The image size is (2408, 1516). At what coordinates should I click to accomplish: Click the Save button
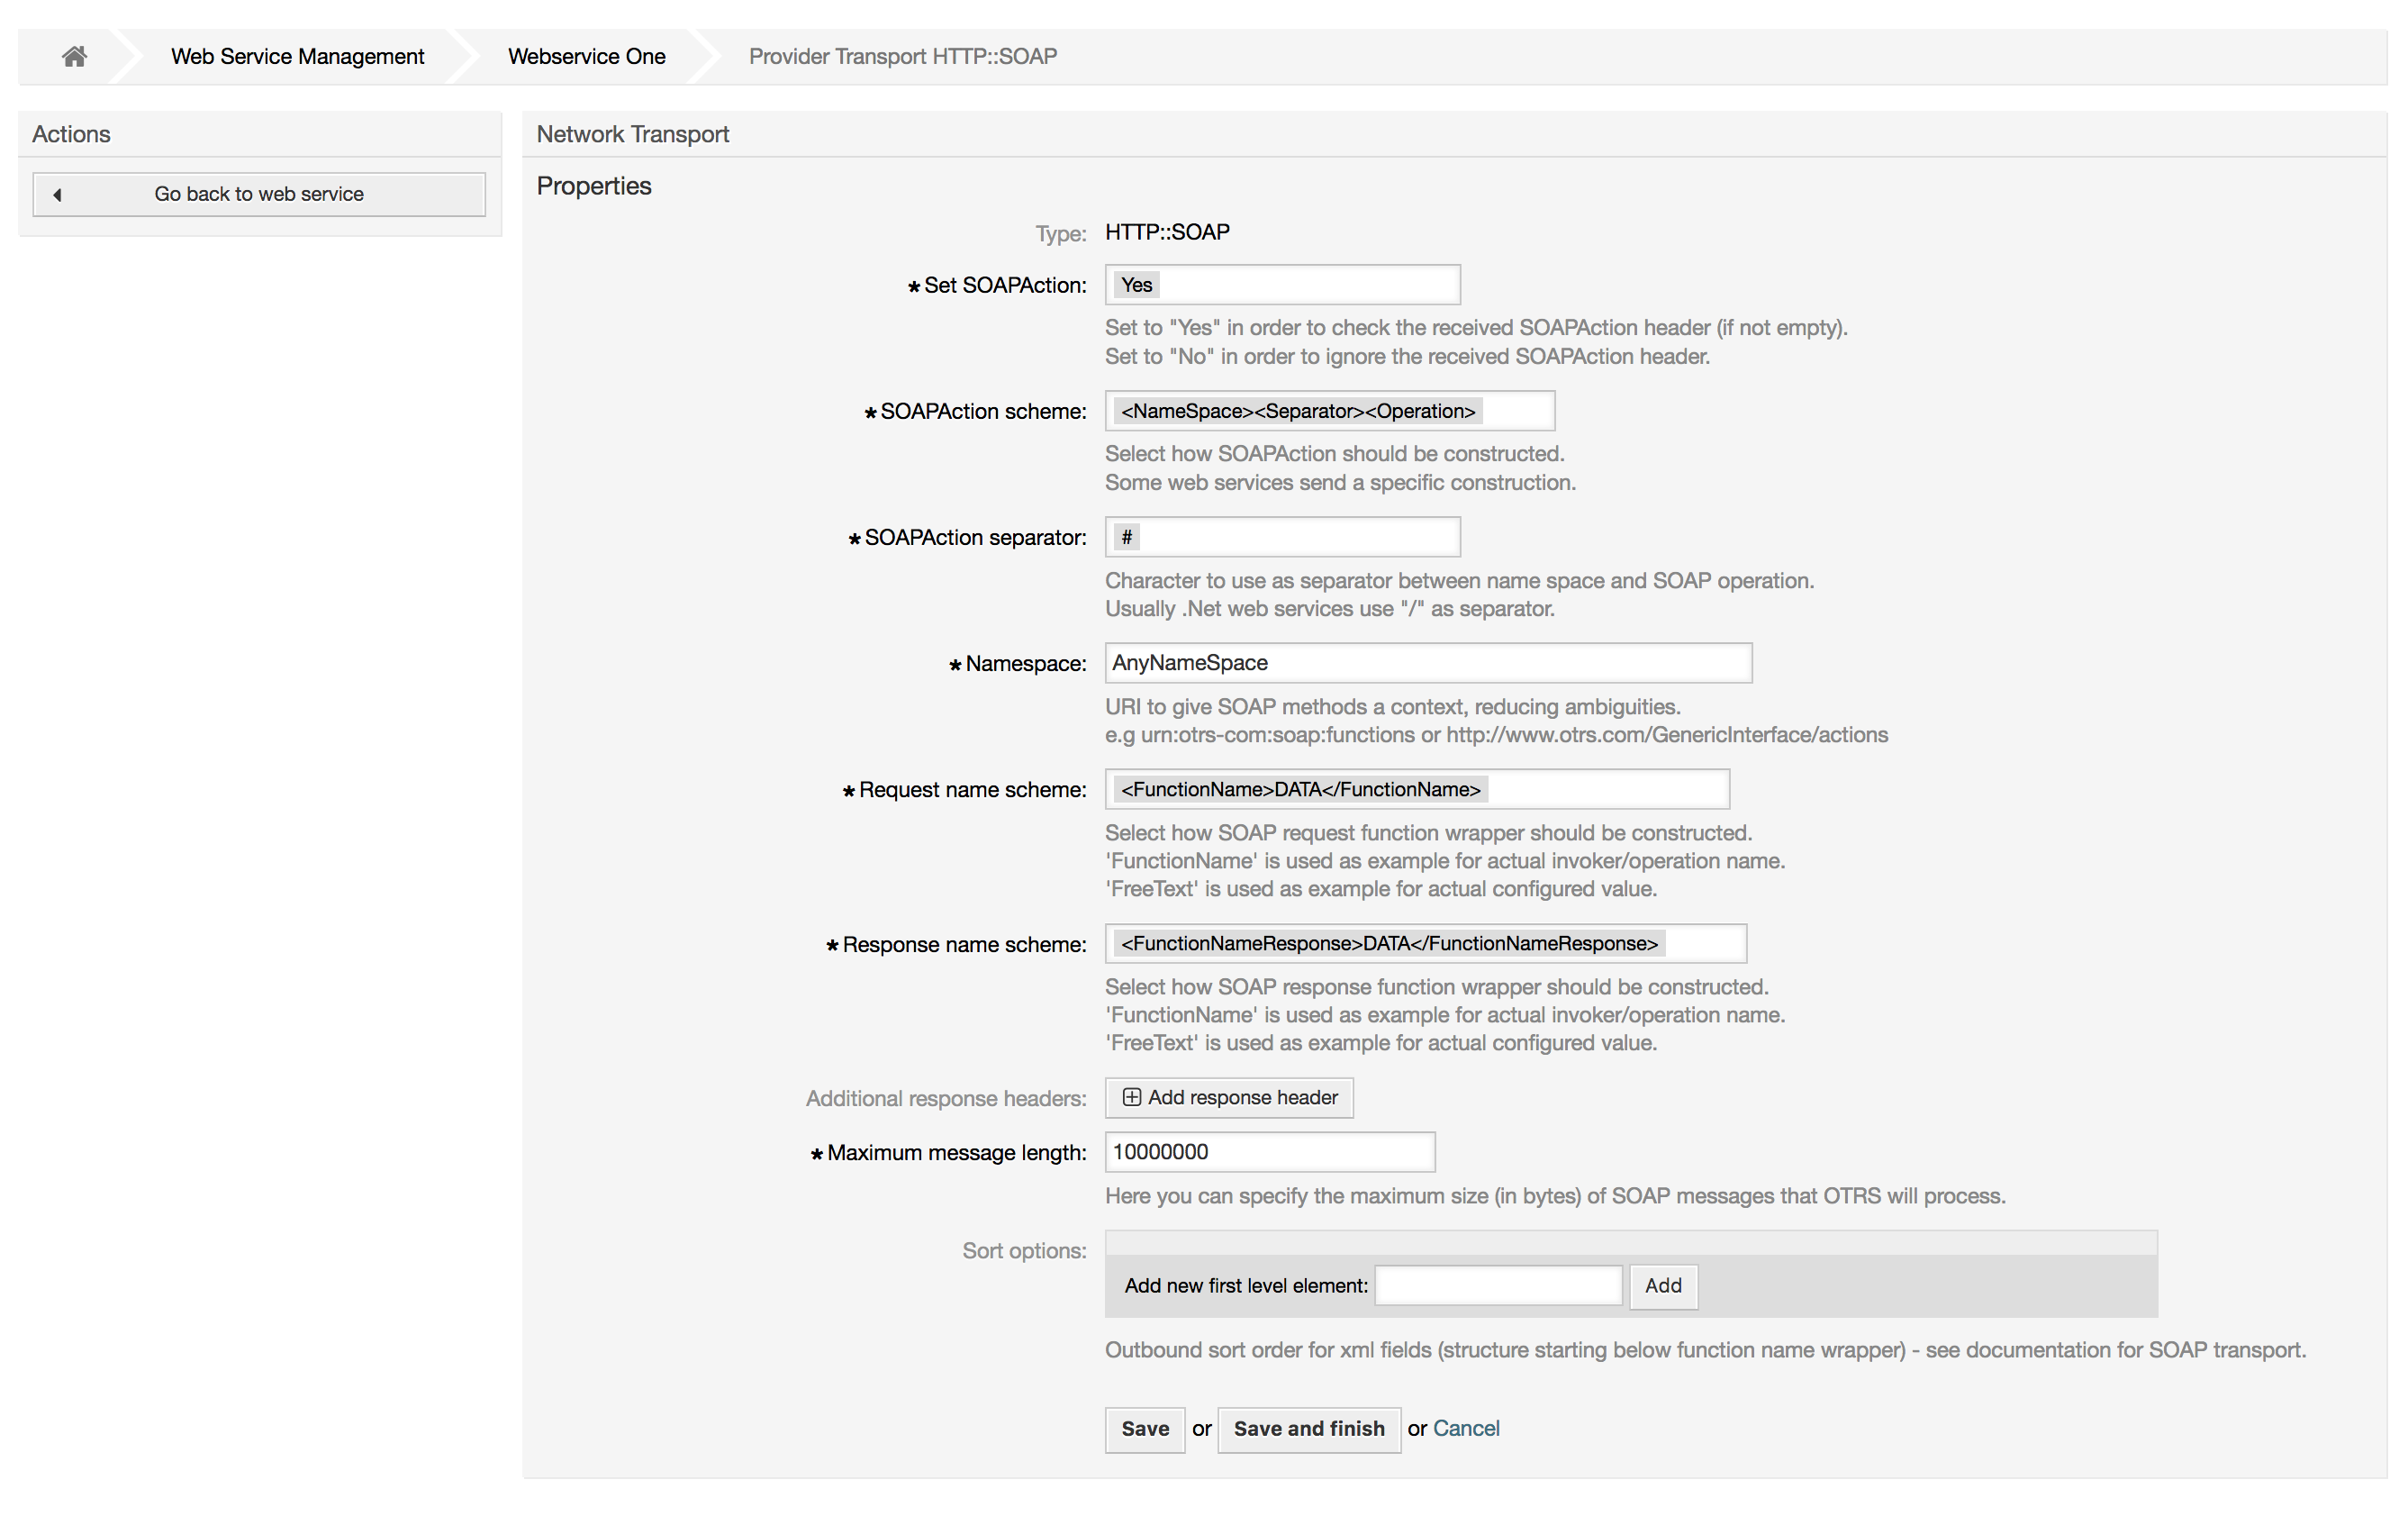[1144, 1429]
